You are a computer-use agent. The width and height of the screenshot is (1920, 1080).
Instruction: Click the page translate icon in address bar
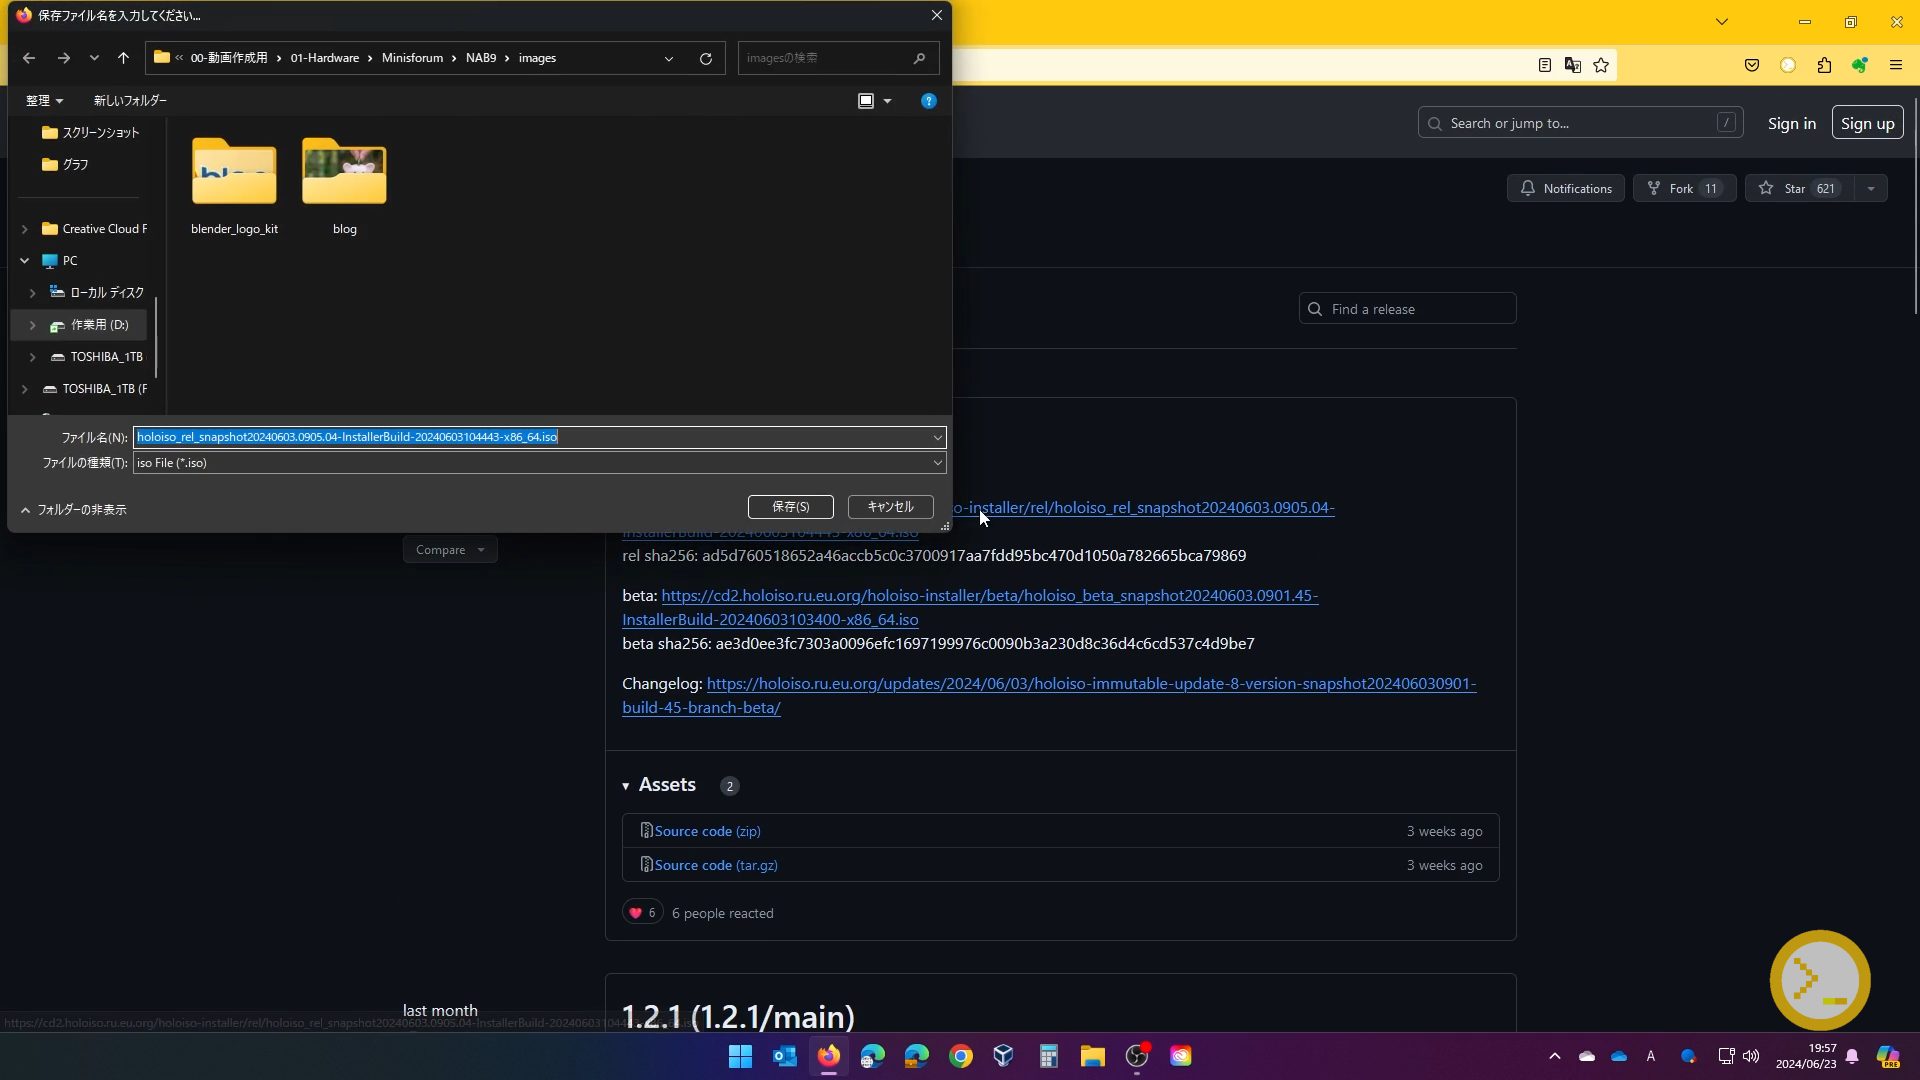point(1572,65)
